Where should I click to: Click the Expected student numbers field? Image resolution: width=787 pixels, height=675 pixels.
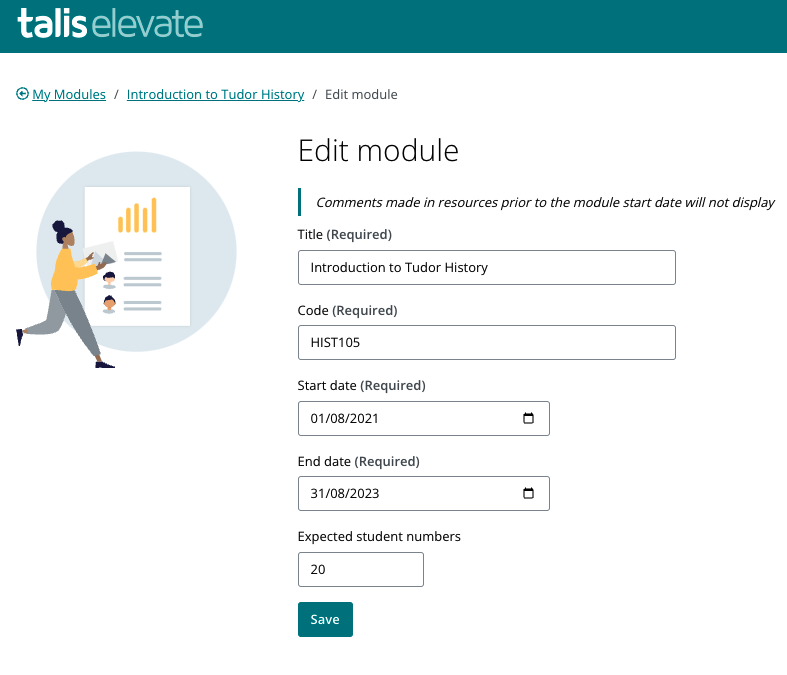click(x=361, y=570)
